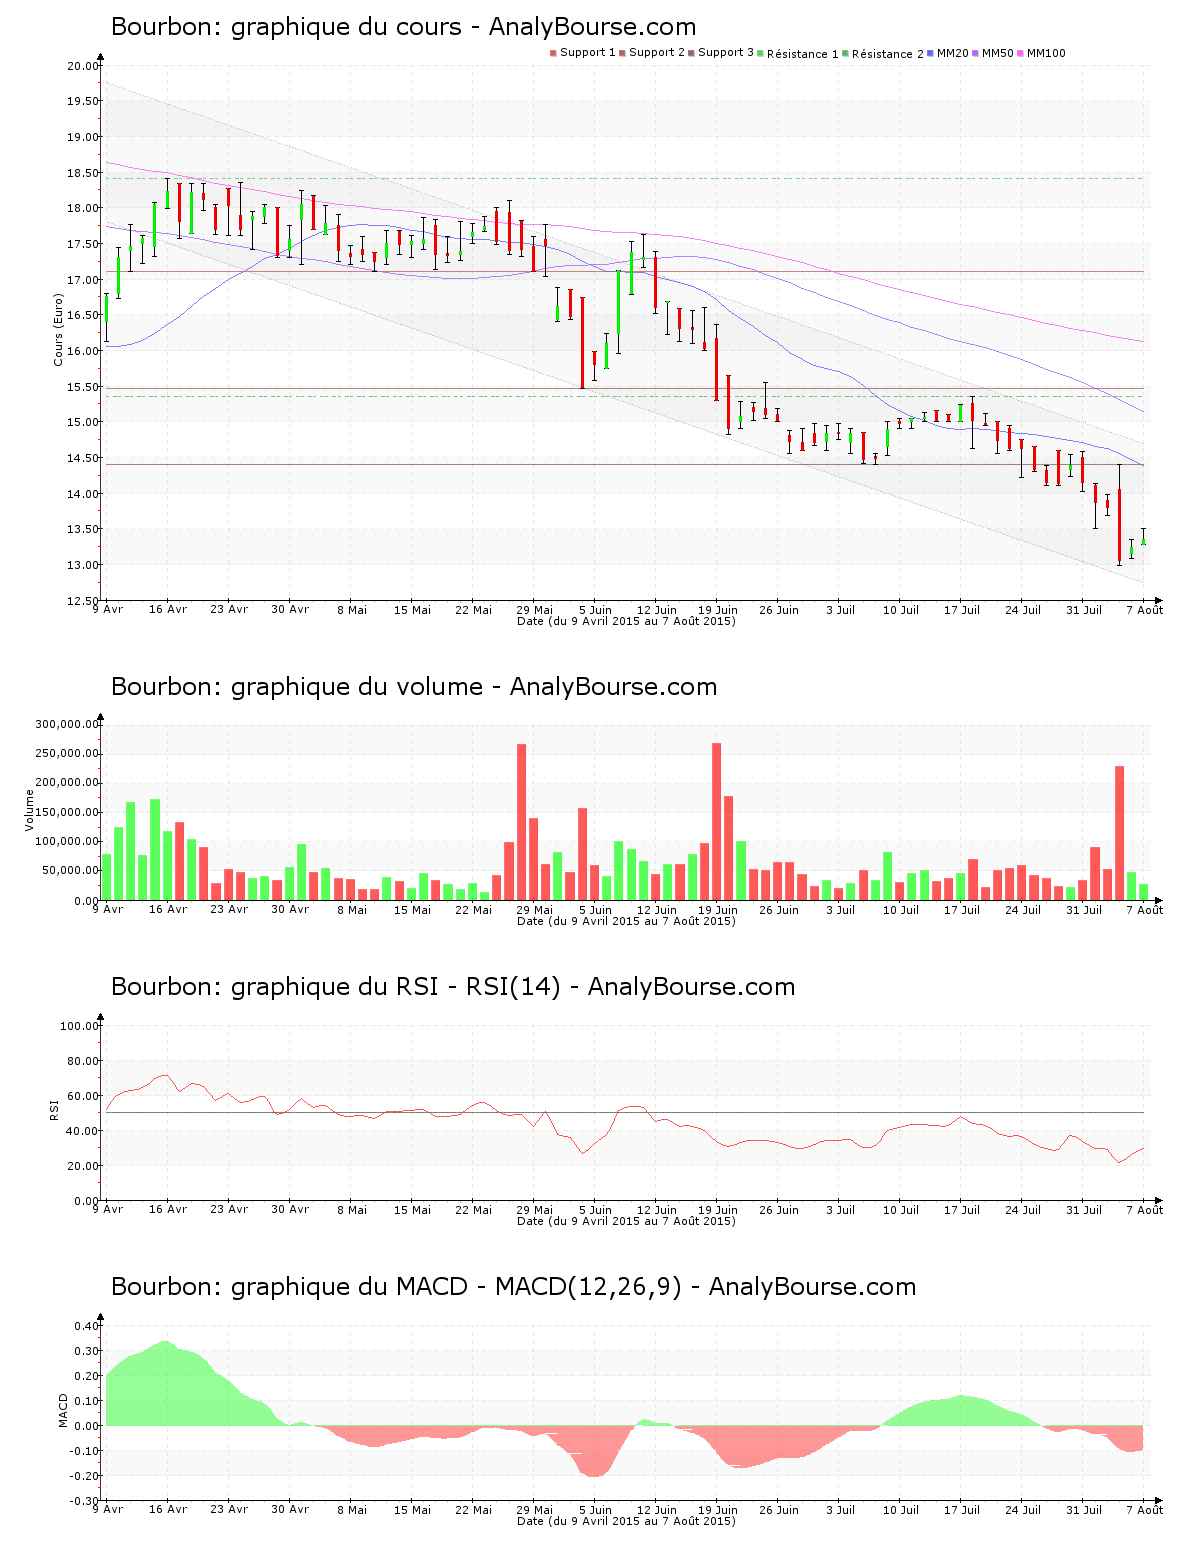Select the 'Support 2' legend label
Image resolution: width=1200 pixels, height=1550 pixels.
point(657,53)
